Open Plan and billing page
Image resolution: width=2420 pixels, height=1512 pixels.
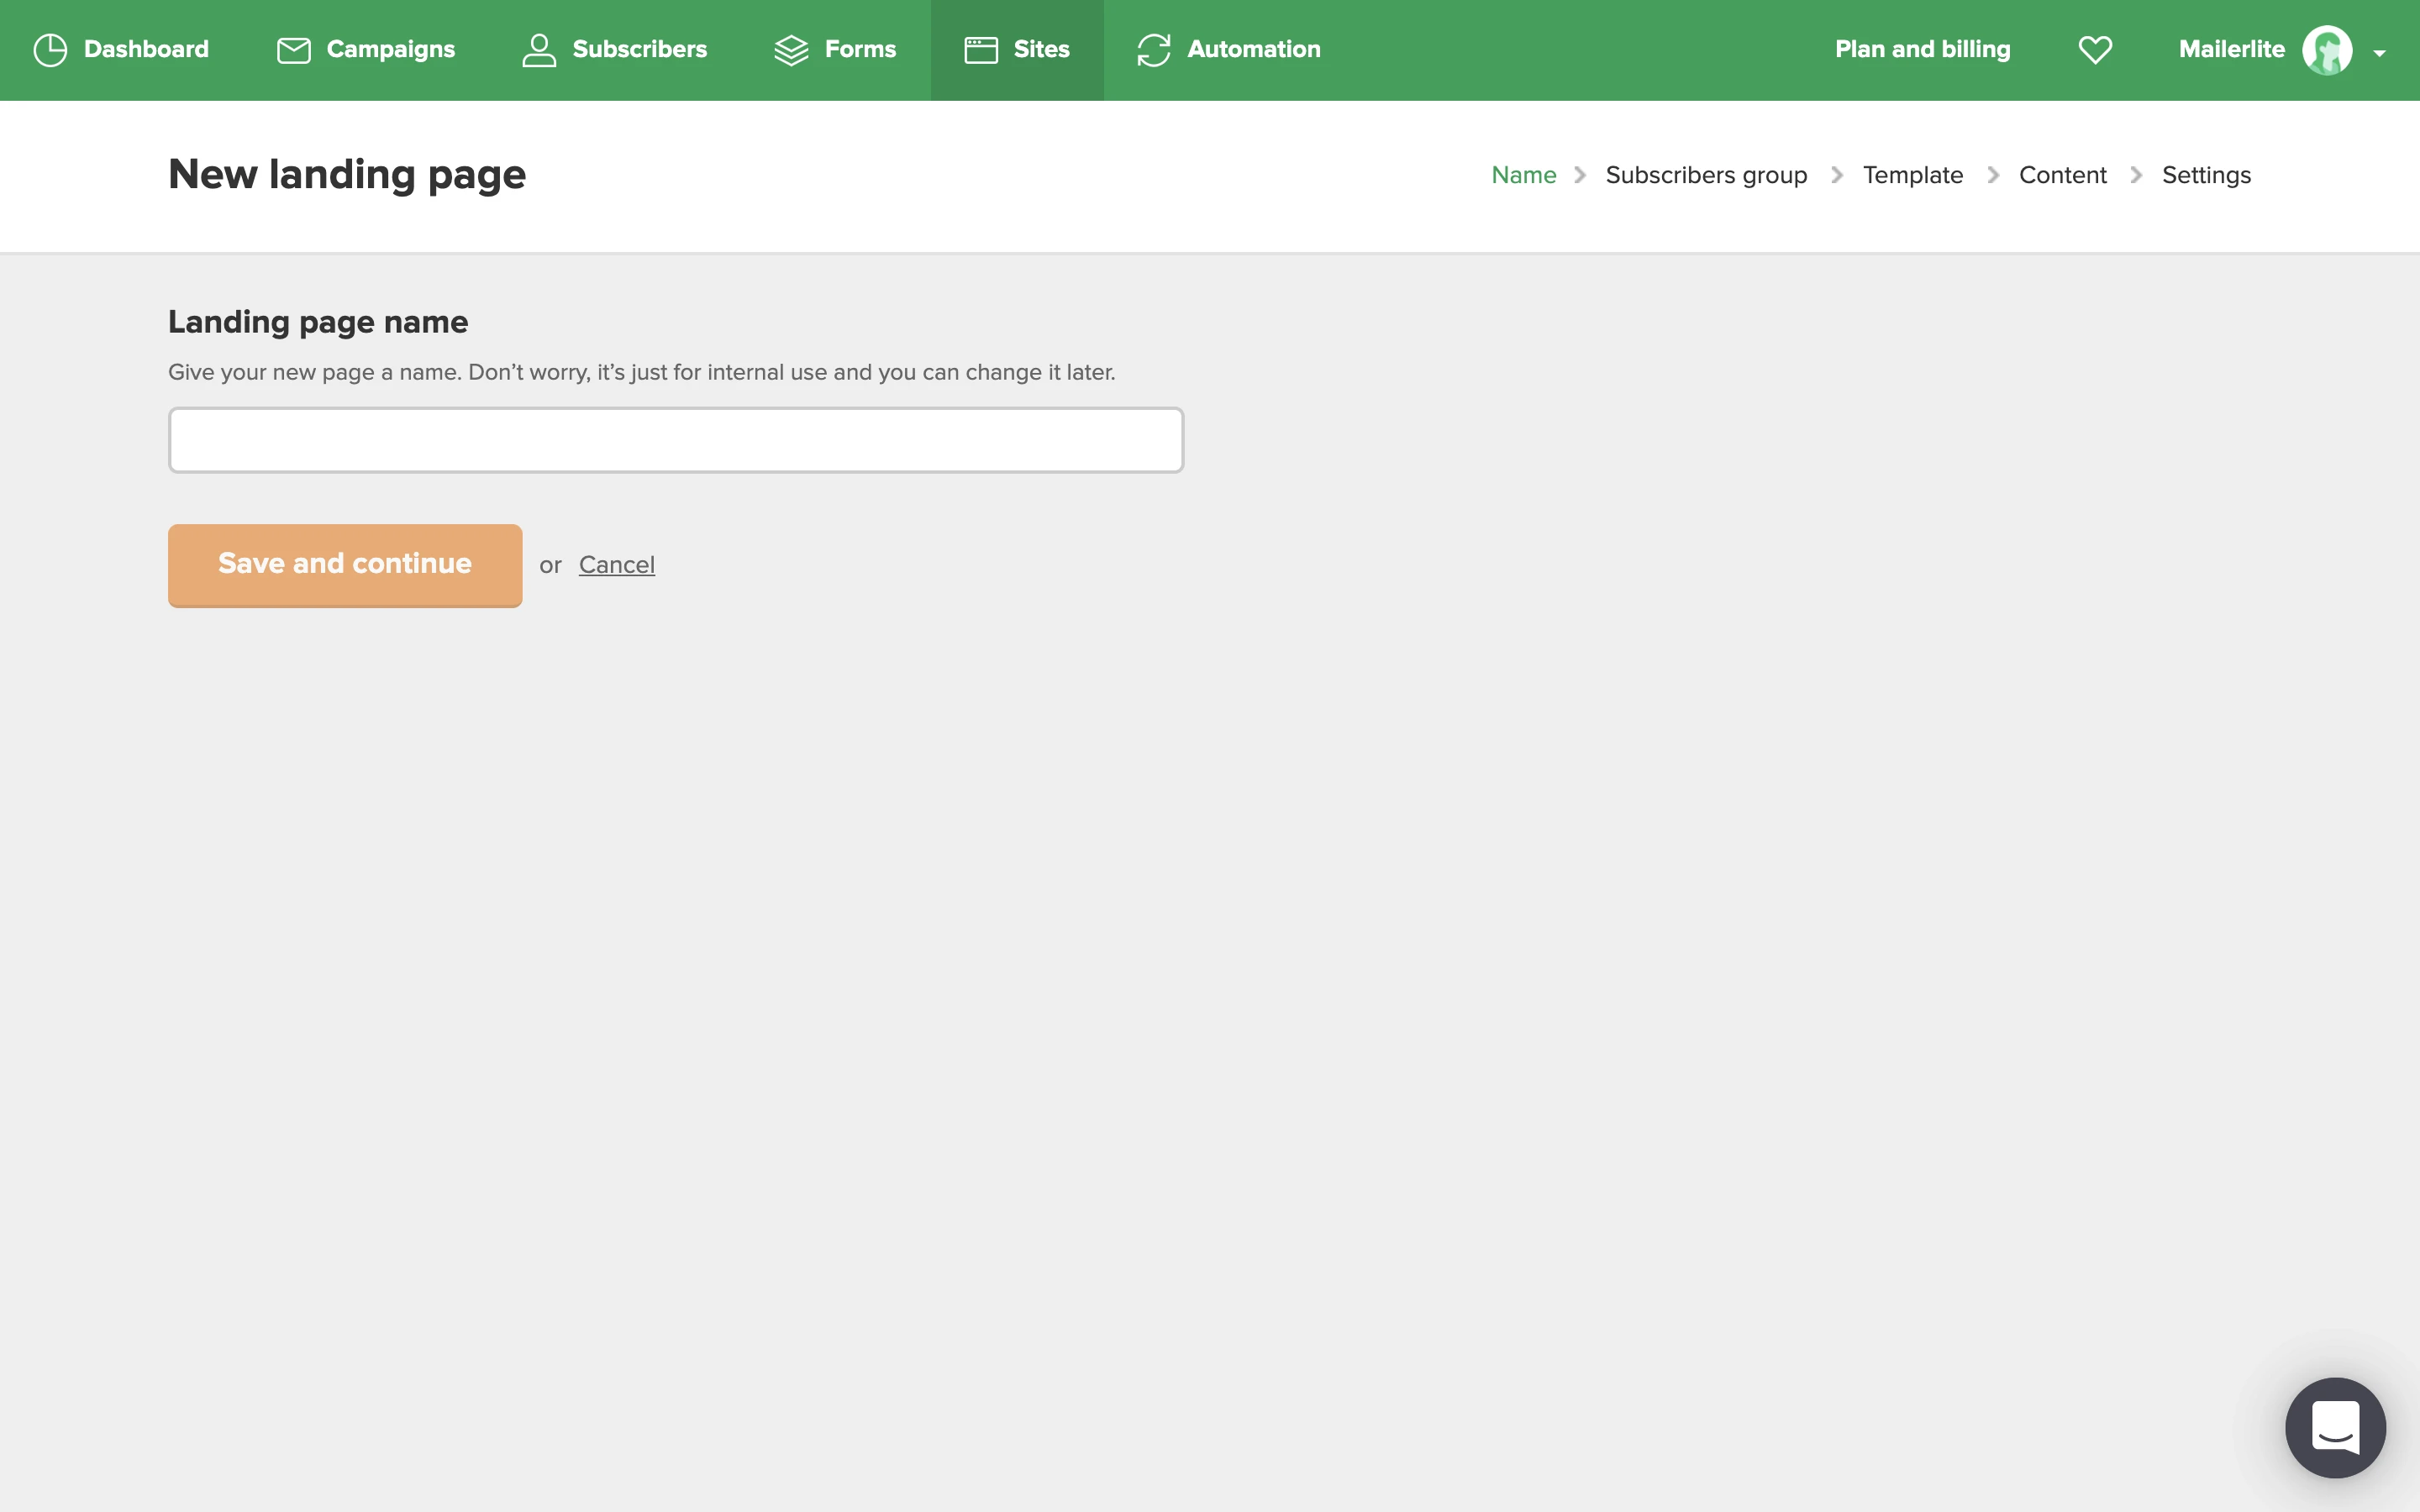point(1922,49)
